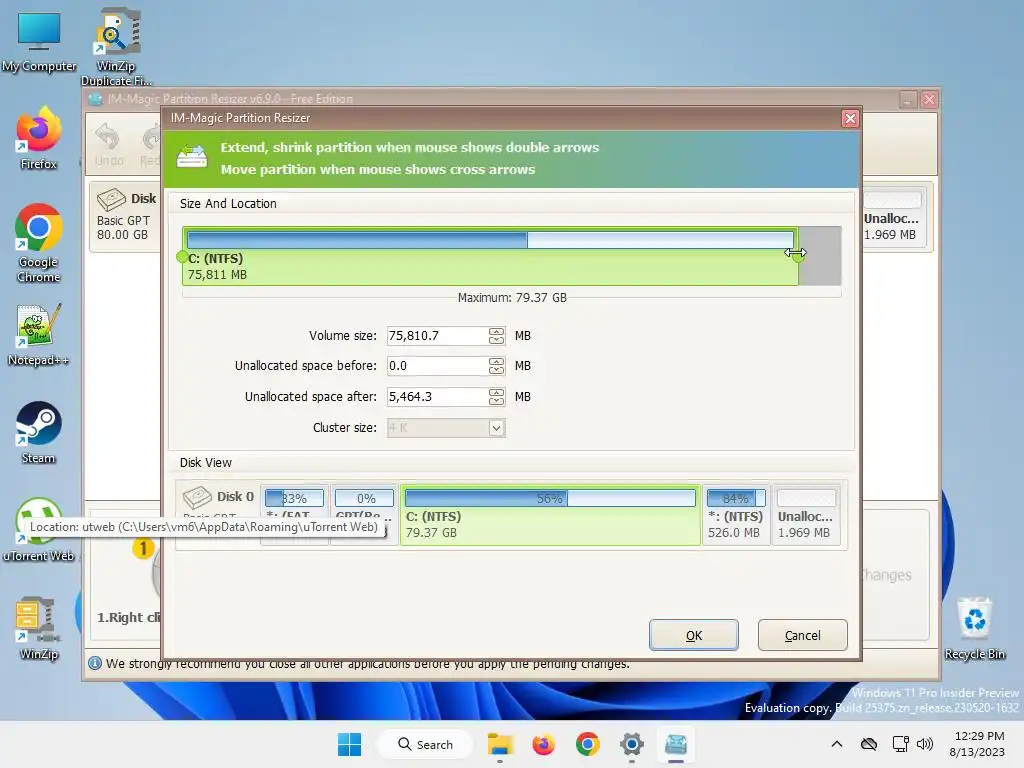1024x768 pixels.
Task: Click the Unallocated space before spinner arrows
Action: click(x=496, y=366)
